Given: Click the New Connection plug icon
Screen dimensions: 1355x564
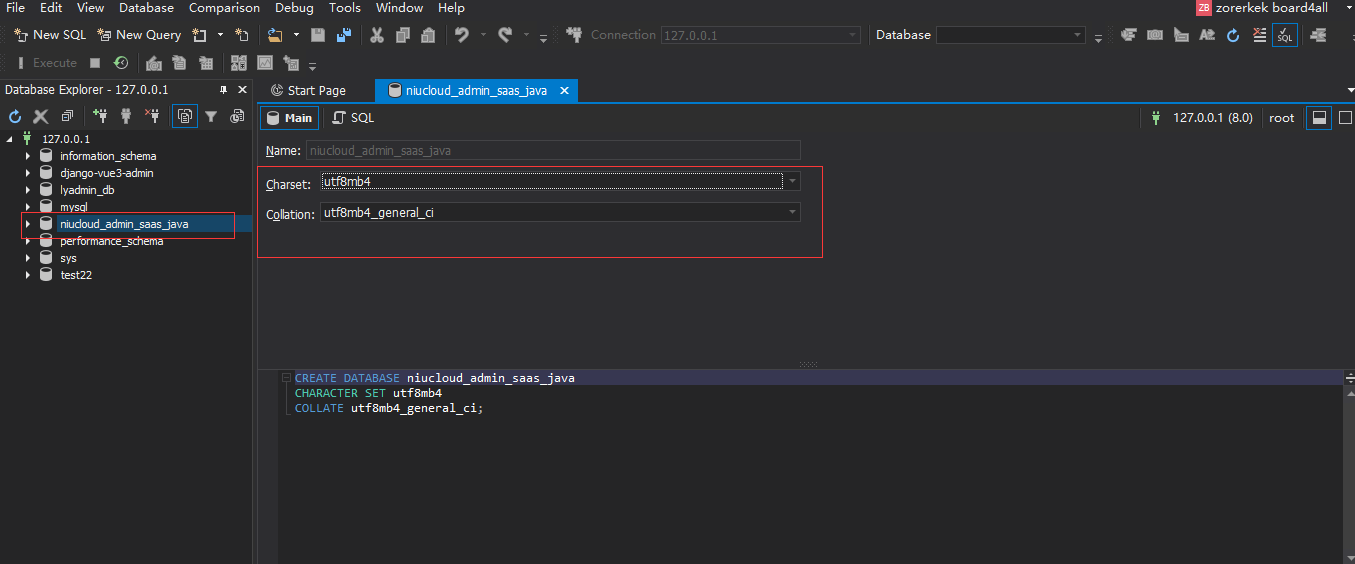Looking at the screenshot, I should 100,117.
